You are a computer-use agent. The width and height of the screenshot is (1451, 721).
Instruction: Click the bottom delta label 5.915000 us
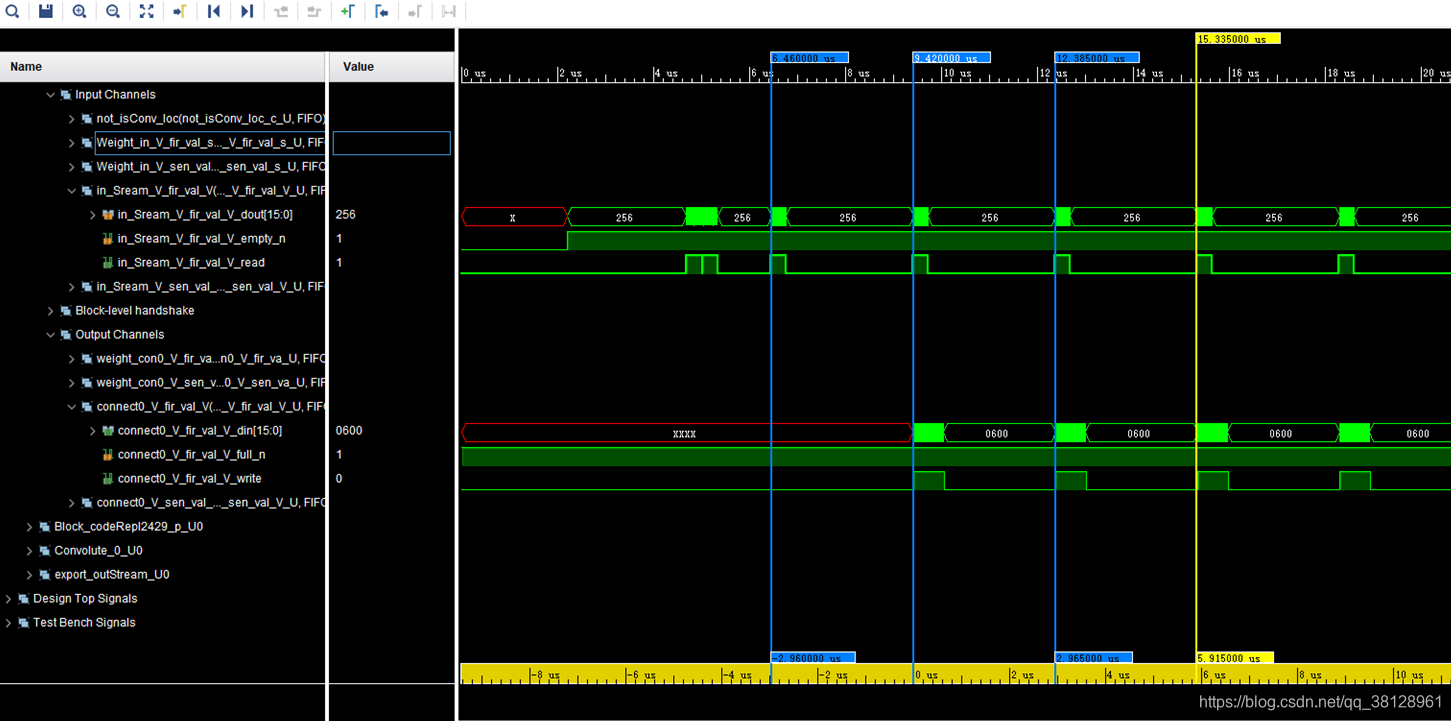[x=1235, y=658]
